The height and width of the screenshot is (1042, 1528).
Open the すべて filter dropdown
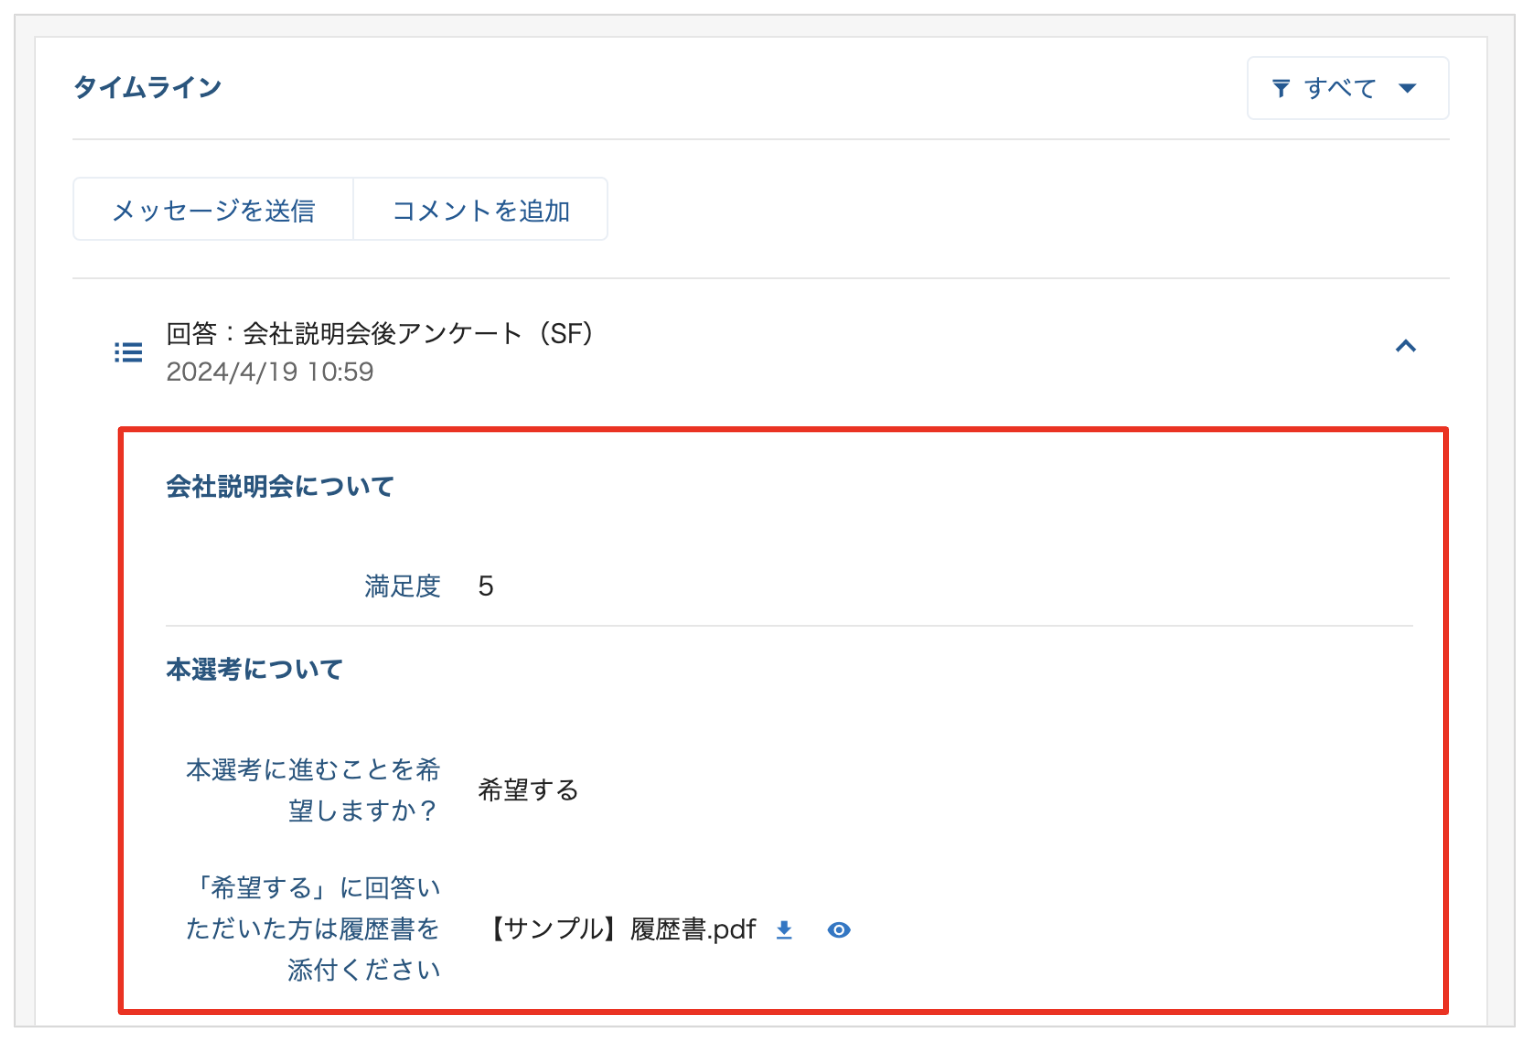(x=1346, y=89)
